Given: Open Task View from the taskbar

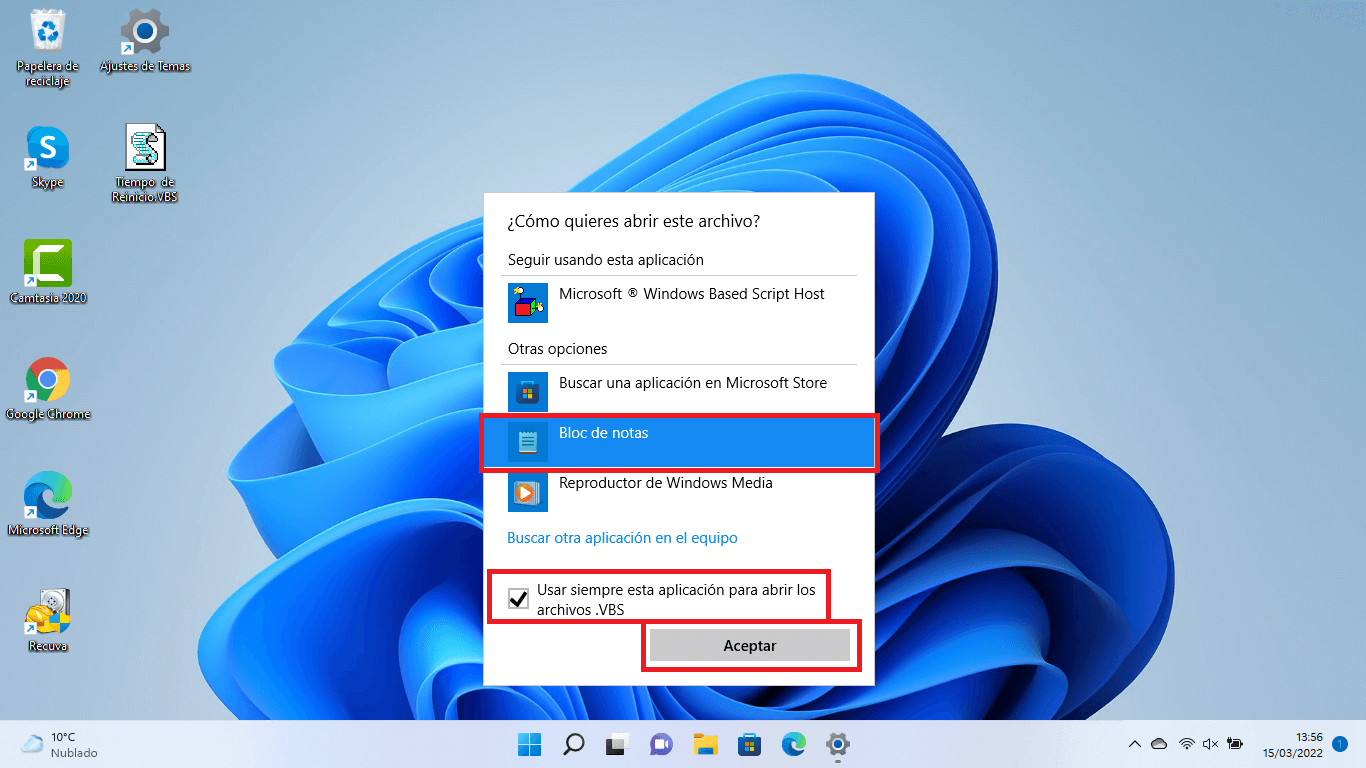Looking at the screenshot, I should click(x=617, y=744).
